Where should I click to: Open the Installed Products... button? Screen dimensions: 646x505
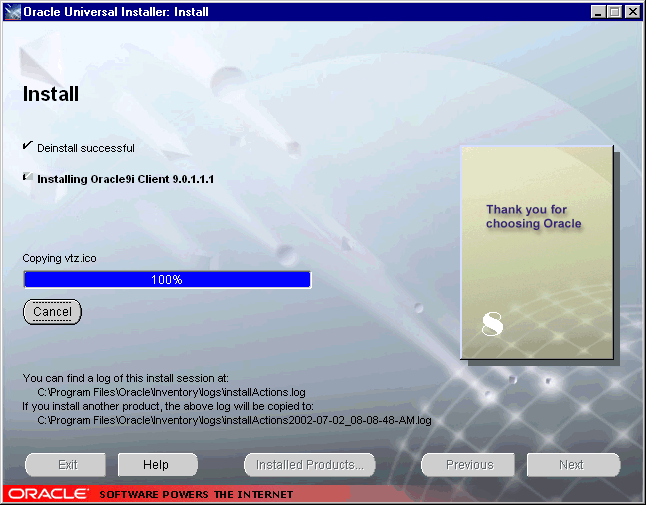310,465
